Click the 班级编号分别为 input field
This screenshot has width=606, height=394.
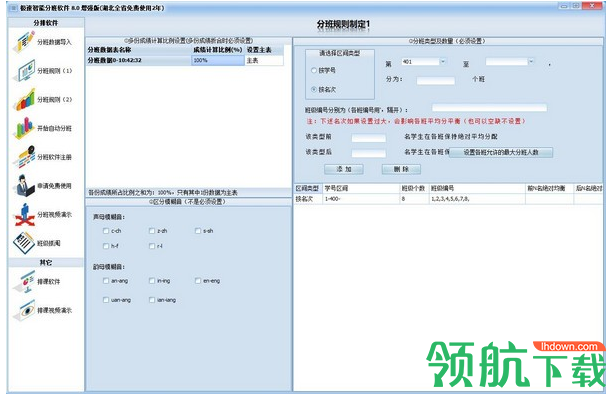[x=489, y=107]
